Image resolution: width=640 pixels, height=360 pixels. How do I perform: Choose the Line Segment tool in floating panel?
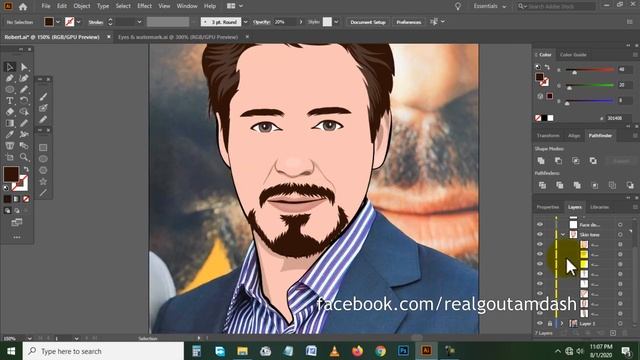(43, 193)
